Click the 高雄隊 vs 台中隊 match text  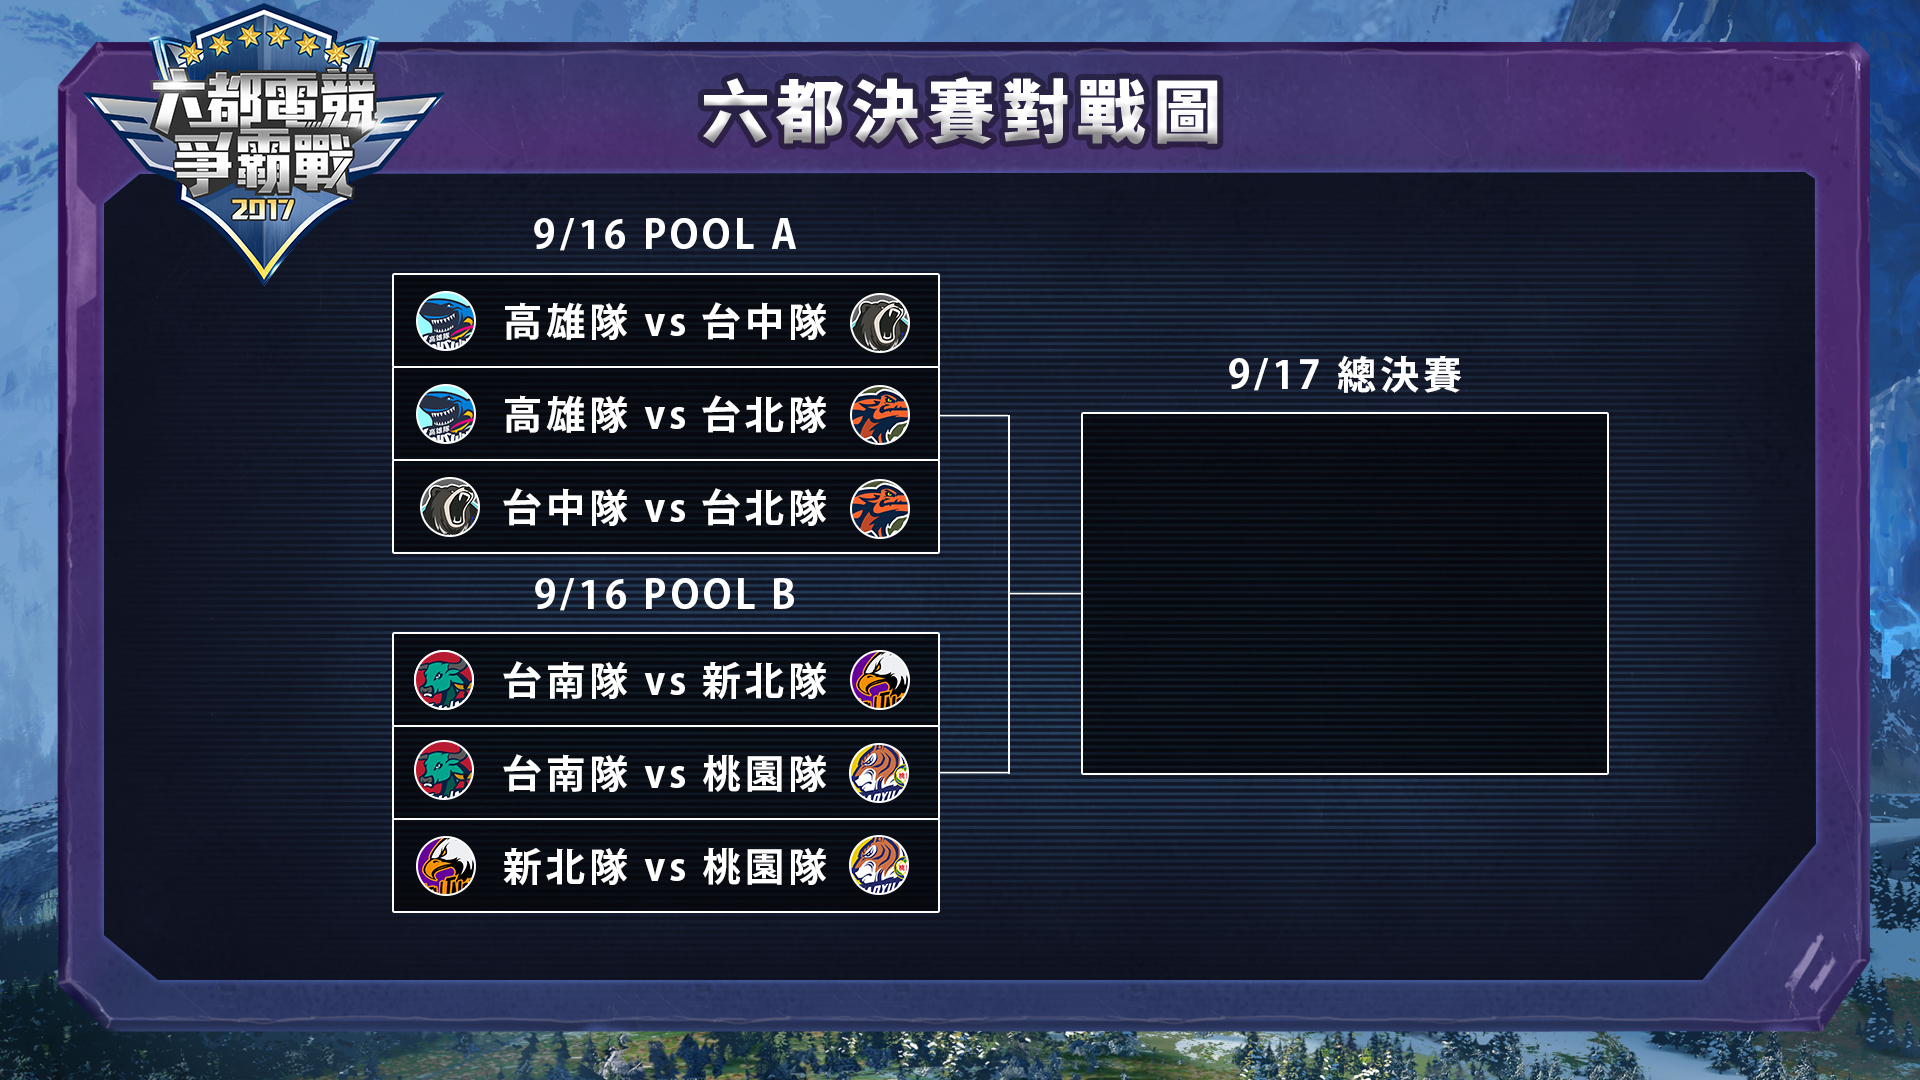click(665, 322)
